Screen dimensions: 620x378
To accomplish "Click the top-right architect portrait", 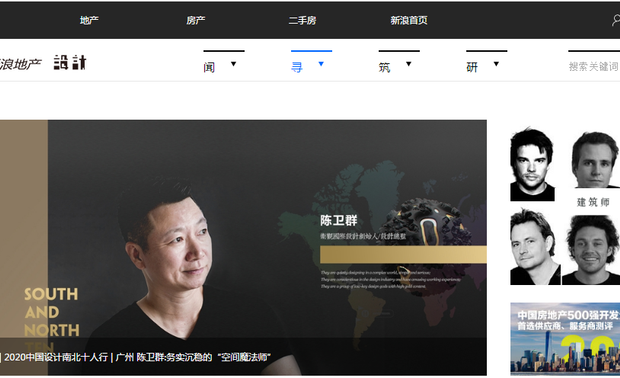I will point(595,160).
